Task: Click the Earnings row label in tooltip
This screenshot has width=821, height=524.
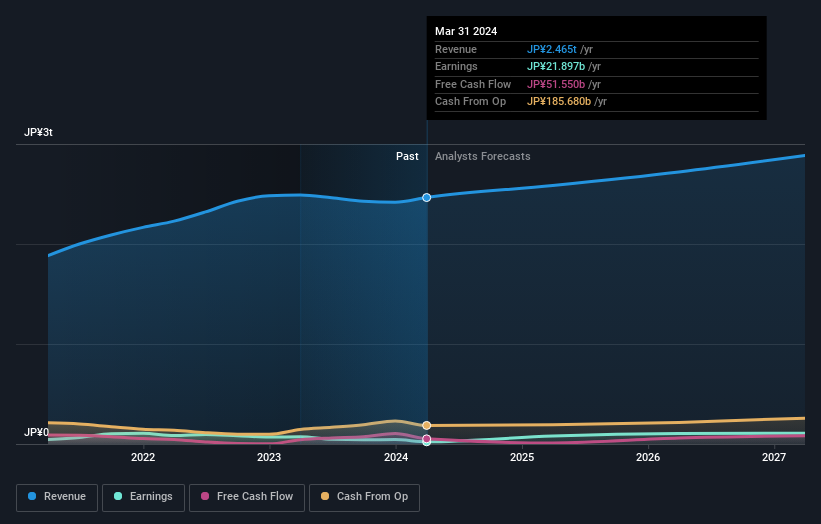Action: tap(456, 66)
